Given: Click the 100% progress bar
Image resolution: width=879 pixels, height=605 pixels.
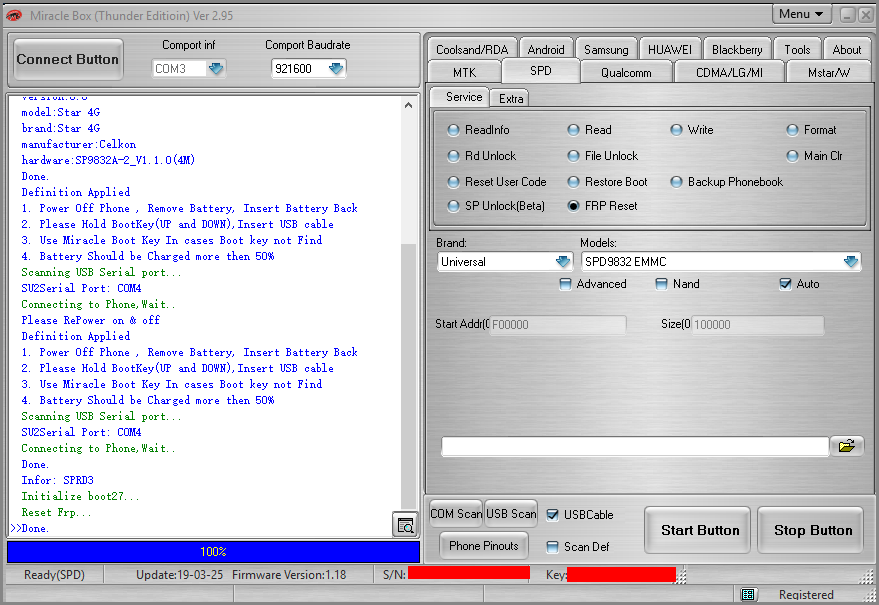Looking at the screenshot, I should tap(213, 552).
